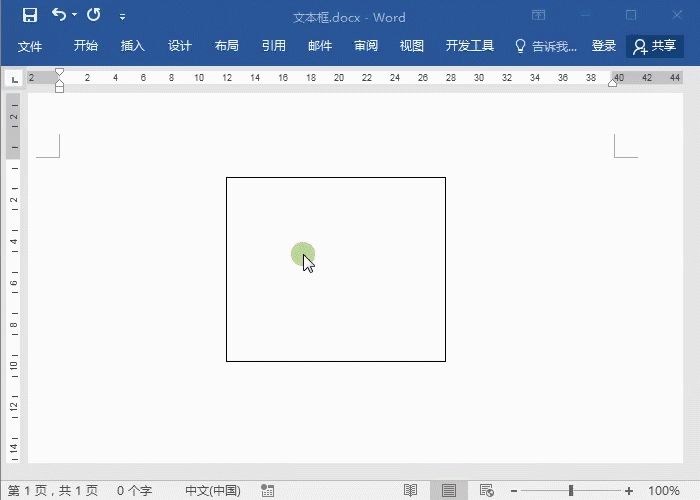700x500 pixels.
Task: Click the zoom in plus button
Action: [629, 491]
